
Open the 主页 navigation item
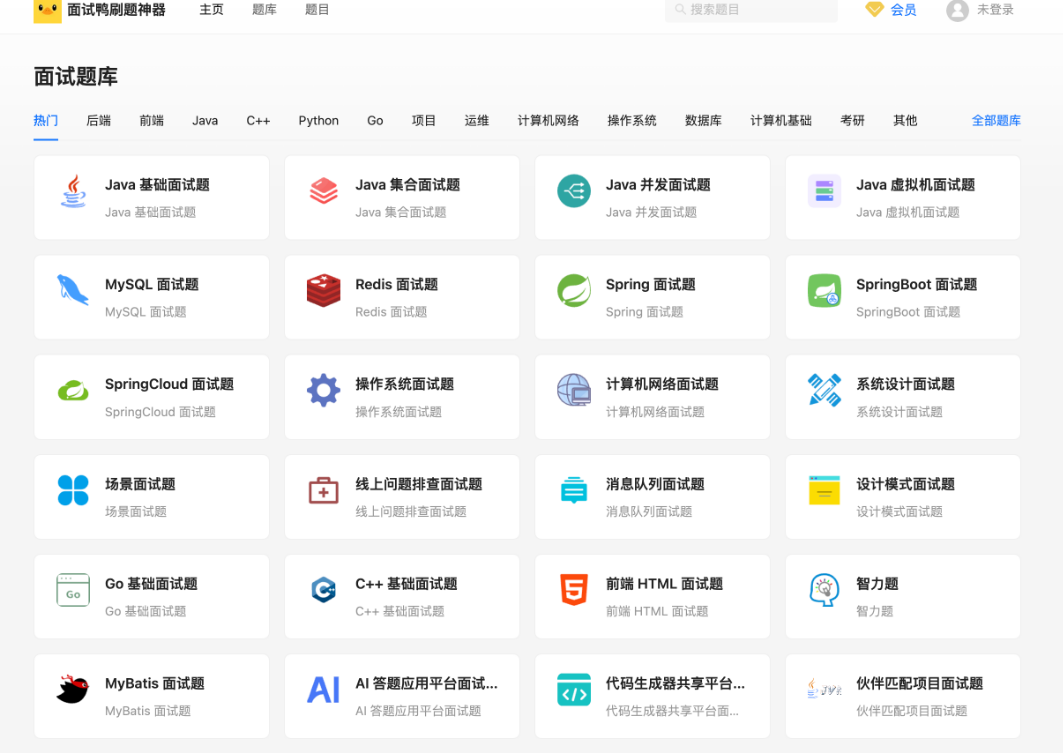[x=212, y=9]
